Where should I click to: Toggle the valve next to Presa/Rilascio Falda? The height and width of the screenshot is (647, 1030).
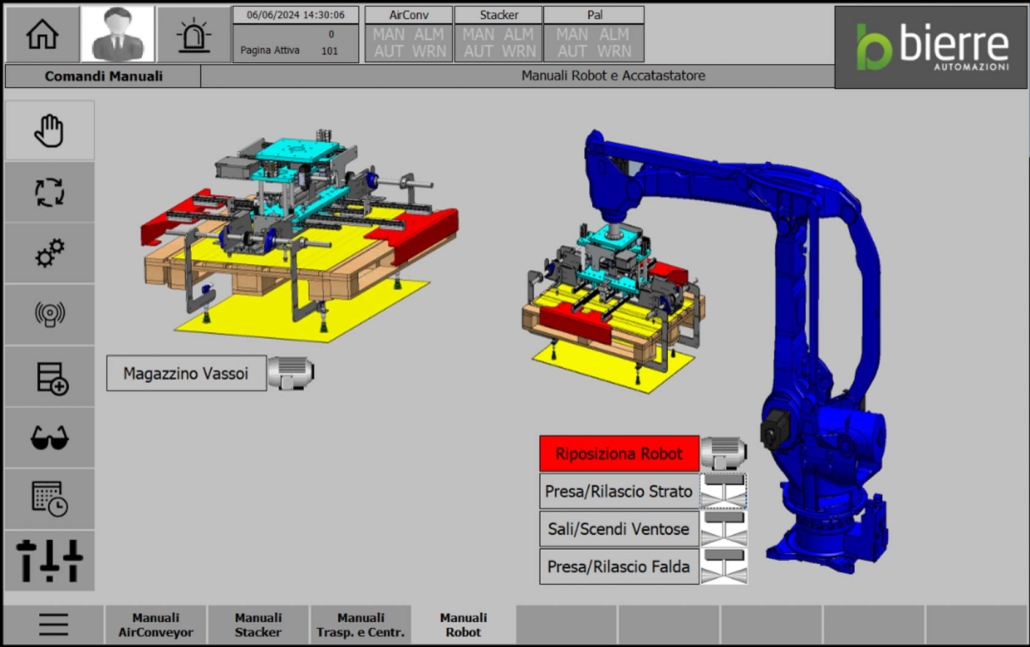tap(724, 566)
